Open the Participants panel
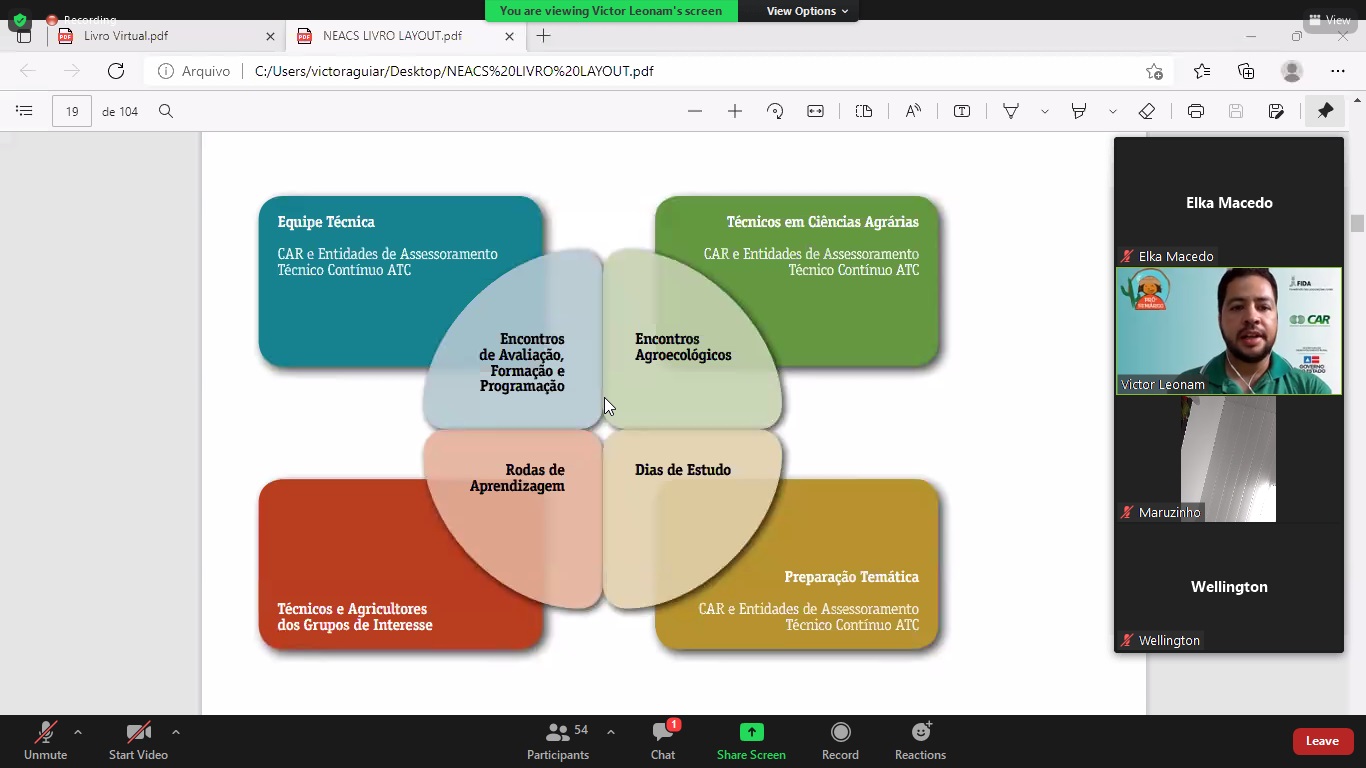 558,741
